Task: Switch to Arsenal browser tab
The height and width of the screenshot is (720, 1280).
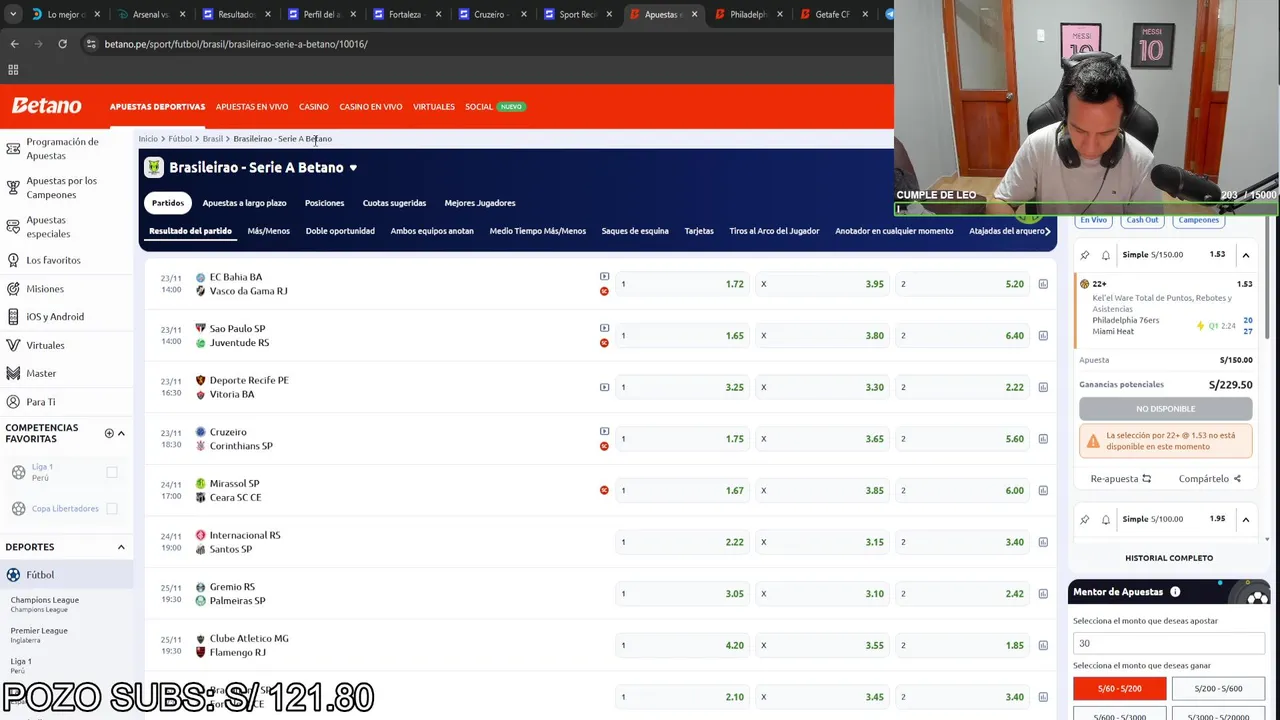Action: coord(150,15)
